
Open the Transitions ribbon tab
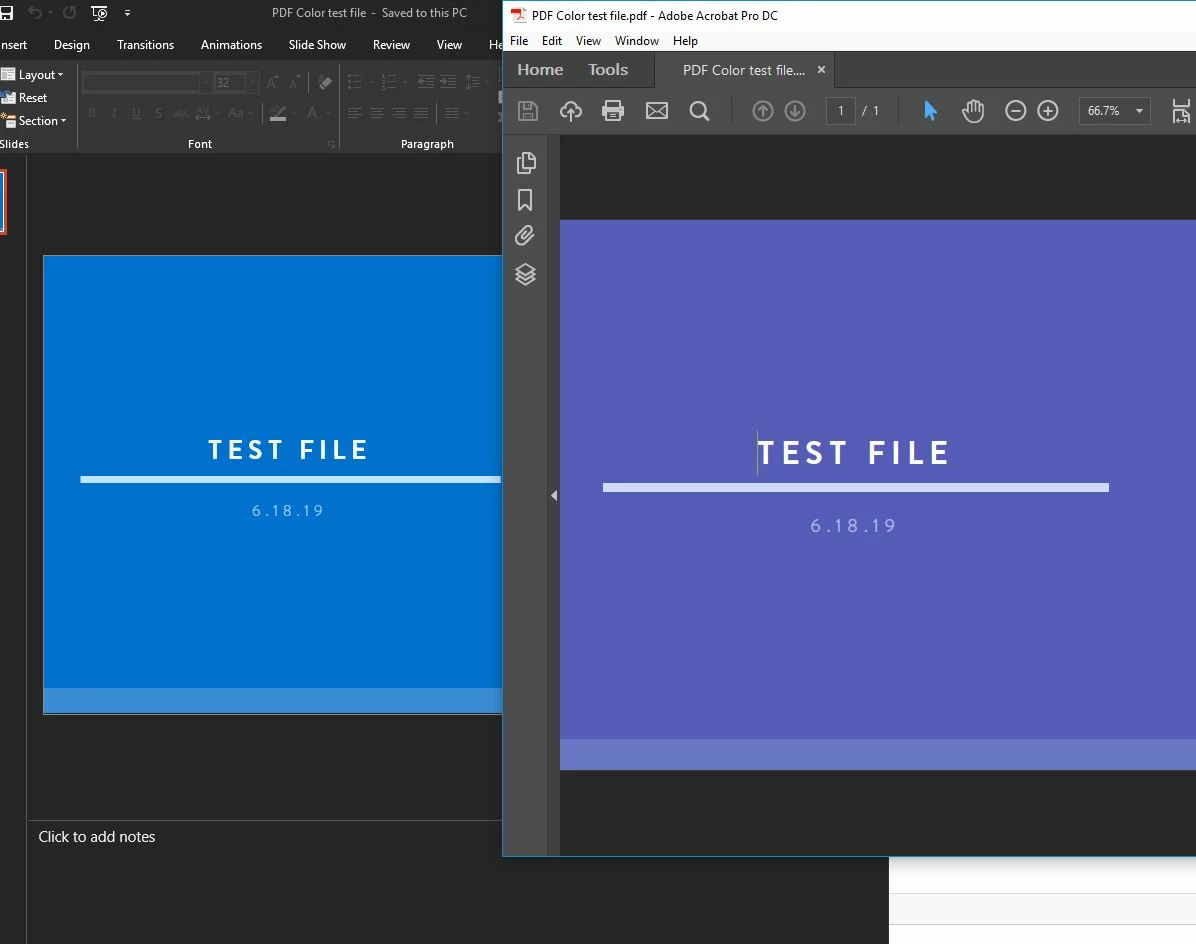pyautogui.click(x=145, y=45)
